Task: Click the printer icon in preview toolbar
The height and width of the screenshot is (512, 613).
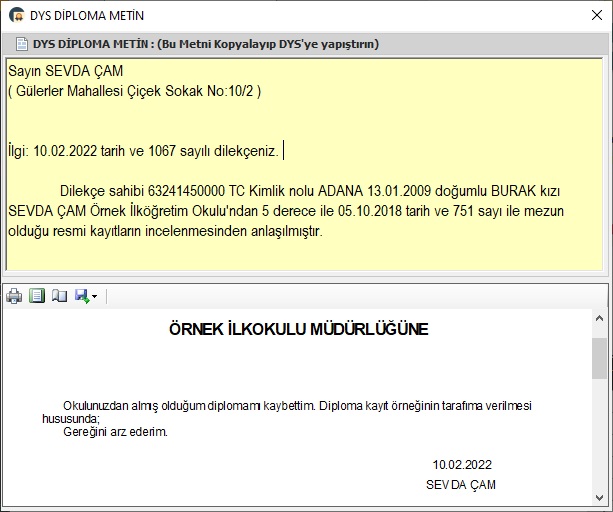Action: point(14,296)
